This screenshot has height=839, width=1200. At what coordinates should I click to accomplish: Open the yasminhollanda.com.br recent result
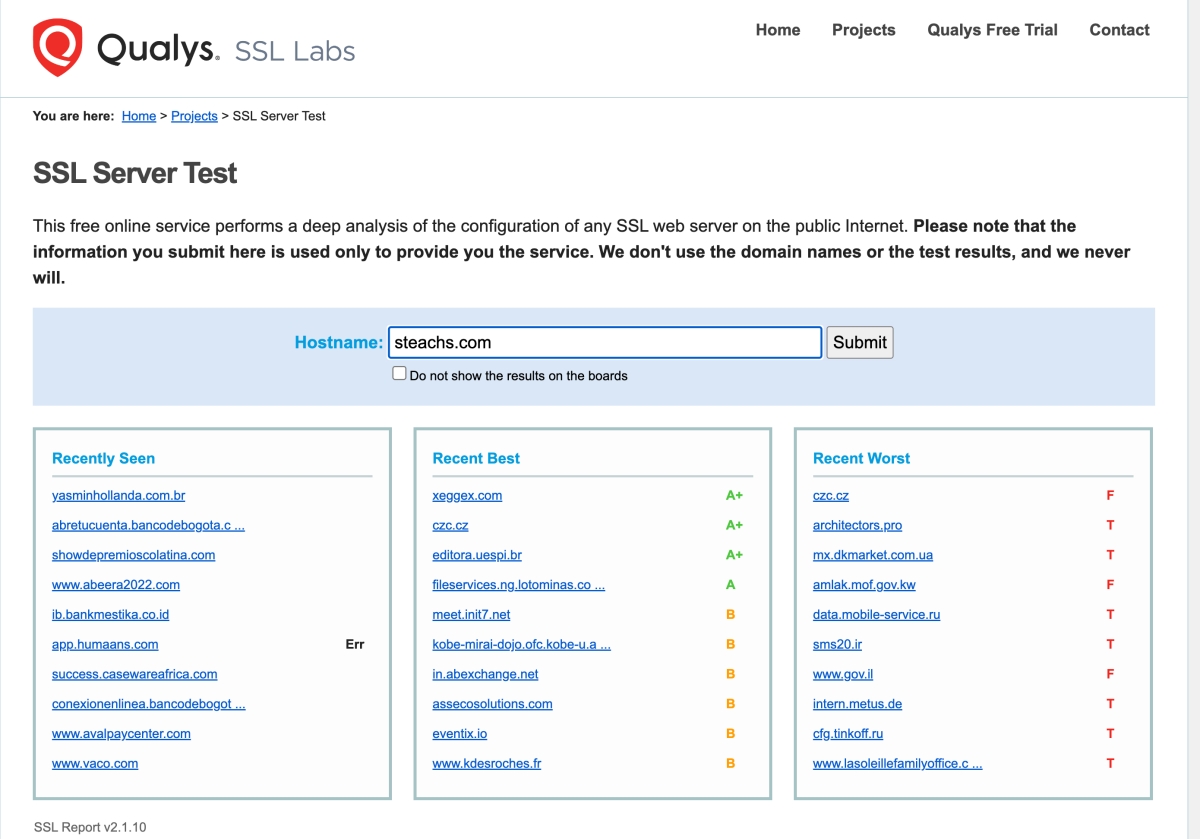pyautogui.click(x=118, y=495)
